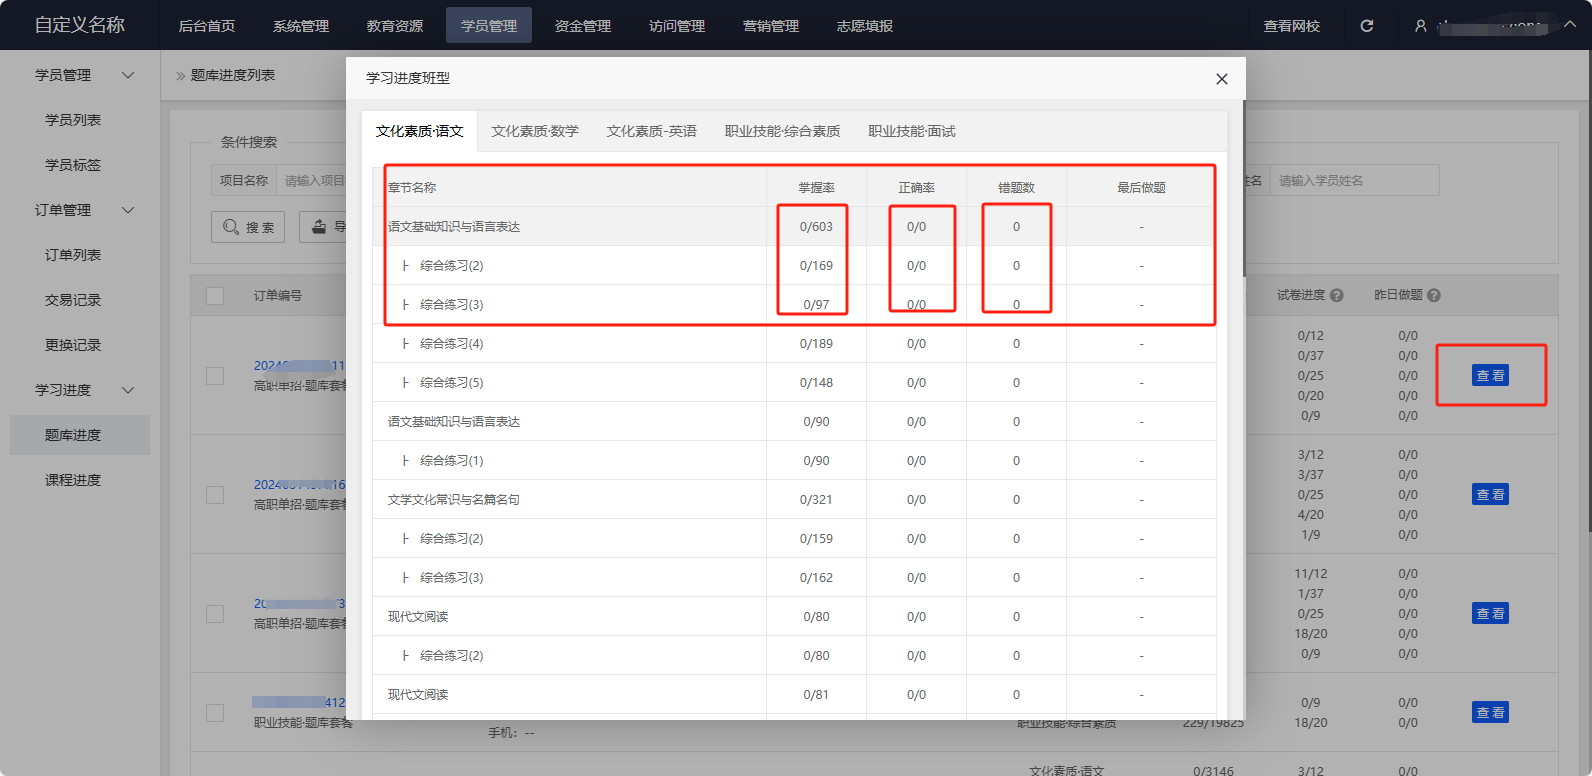Open 交易记录 in sidebar
The height and width of the screenshot is (776, 1592).
click(x=73, y=300)
